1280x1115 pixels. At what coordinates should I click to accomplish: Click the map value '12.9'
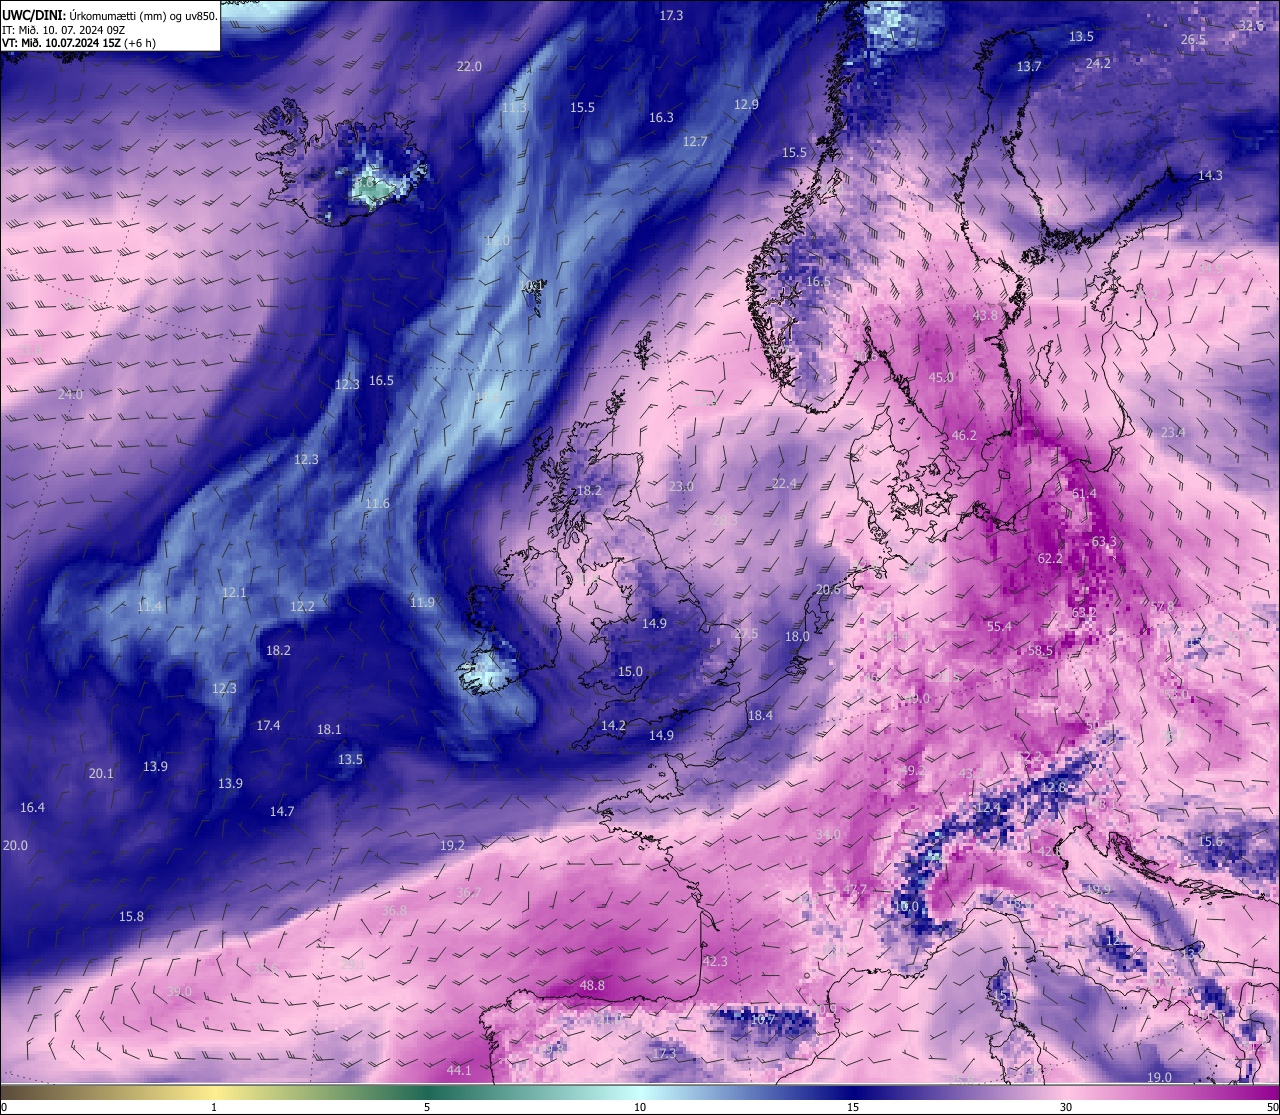(x=746, y=105)
